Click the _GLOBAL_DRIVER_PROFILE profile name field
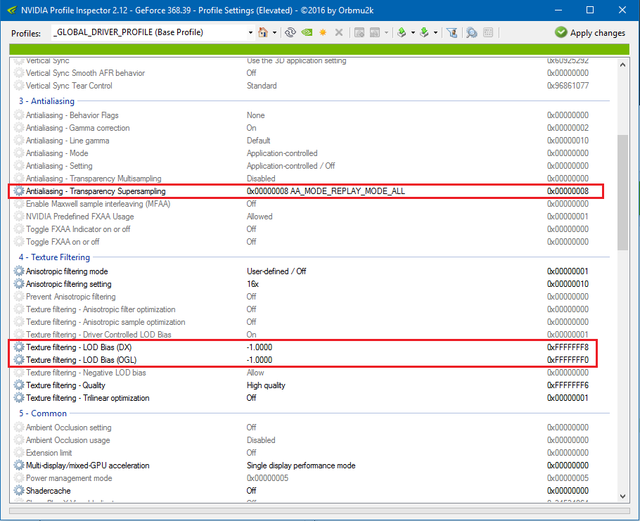The height and width of the screenshot is (521, 640). (149, 32)
